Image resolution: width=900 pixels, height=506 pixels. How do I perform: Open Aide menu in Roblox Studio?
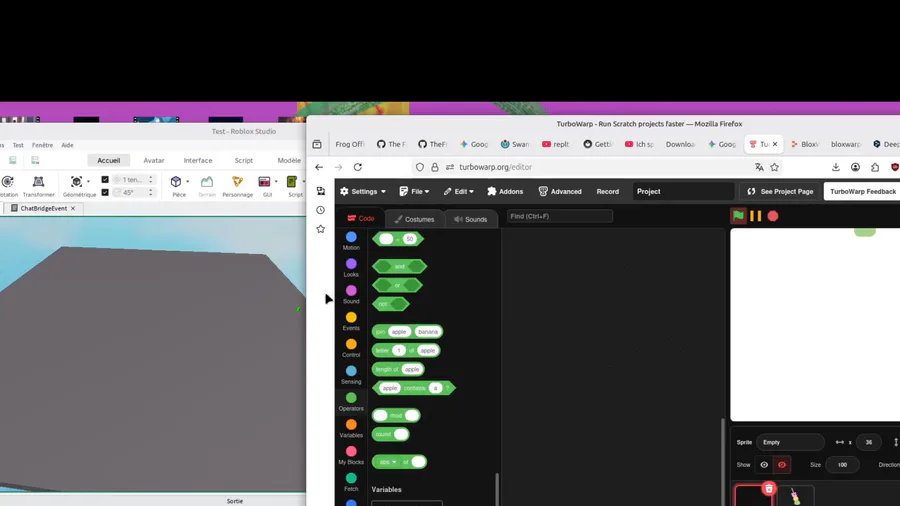coord(67,145)
